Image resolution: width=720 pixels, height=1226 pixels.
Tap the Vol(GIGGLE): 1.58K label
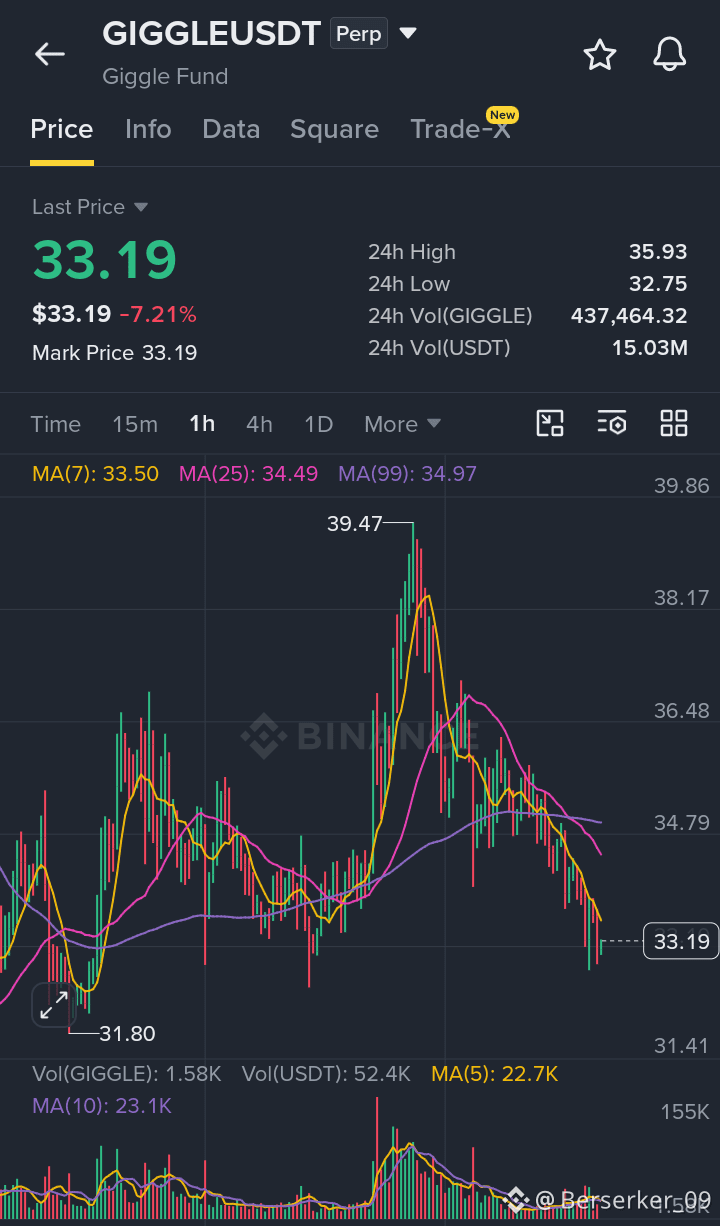[127, 1074]
